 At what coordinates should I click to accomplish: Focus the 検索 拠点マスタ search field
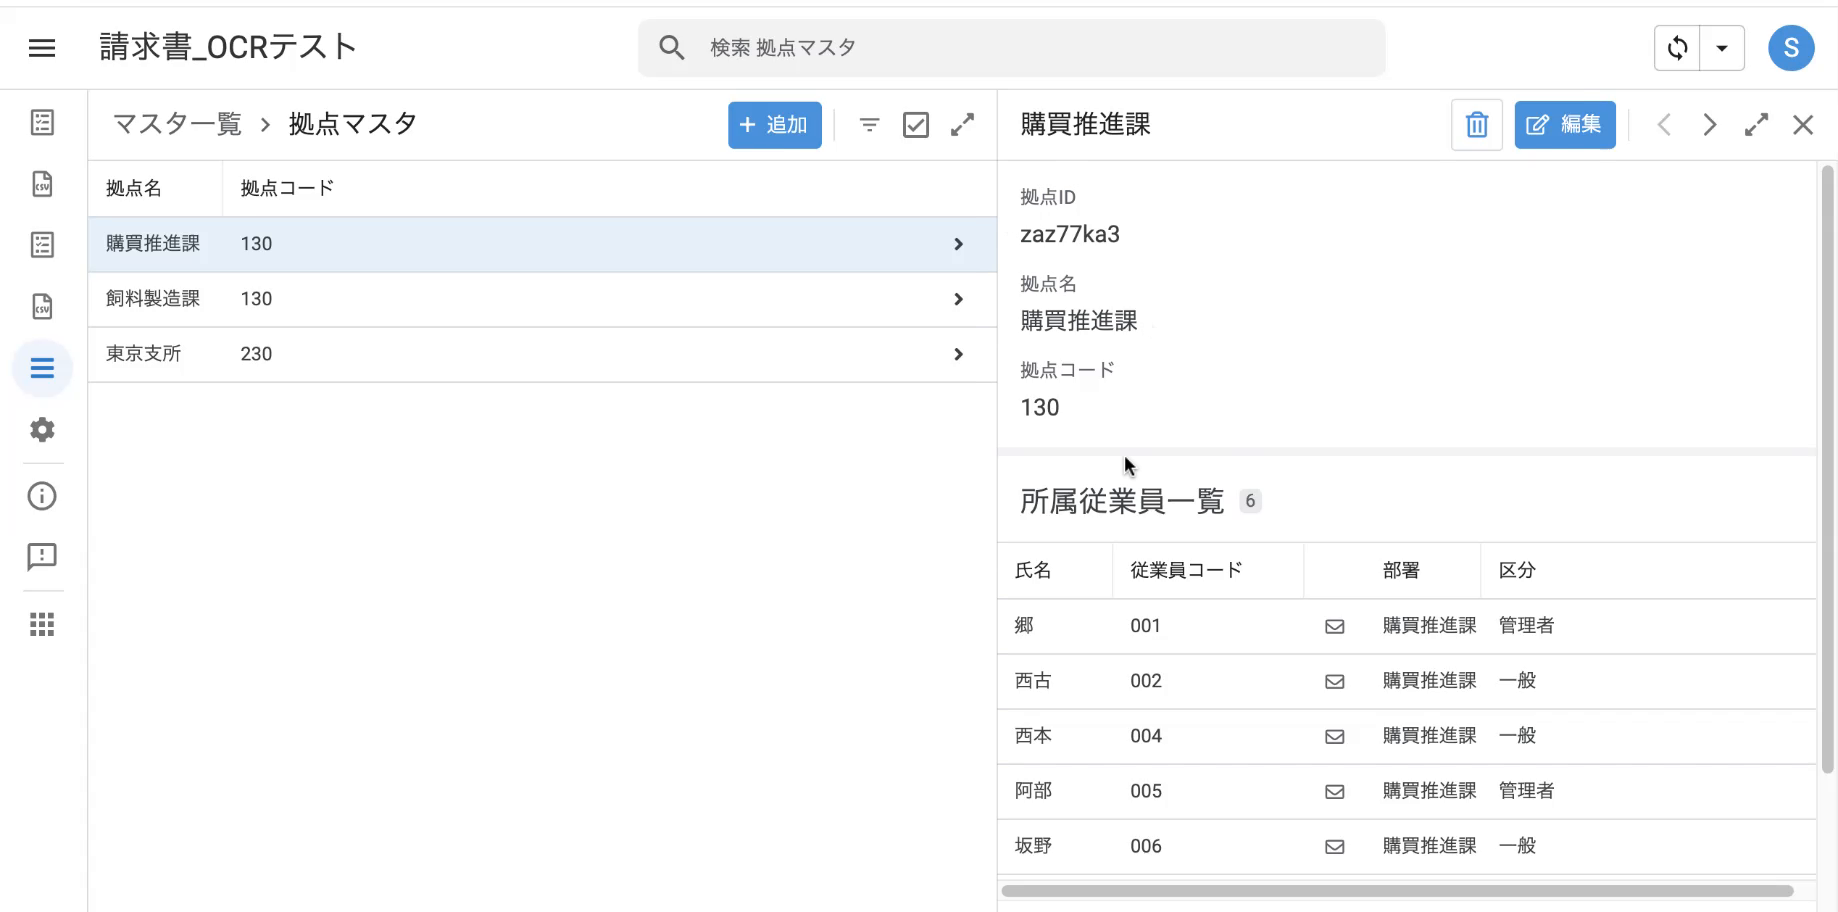1012,47
